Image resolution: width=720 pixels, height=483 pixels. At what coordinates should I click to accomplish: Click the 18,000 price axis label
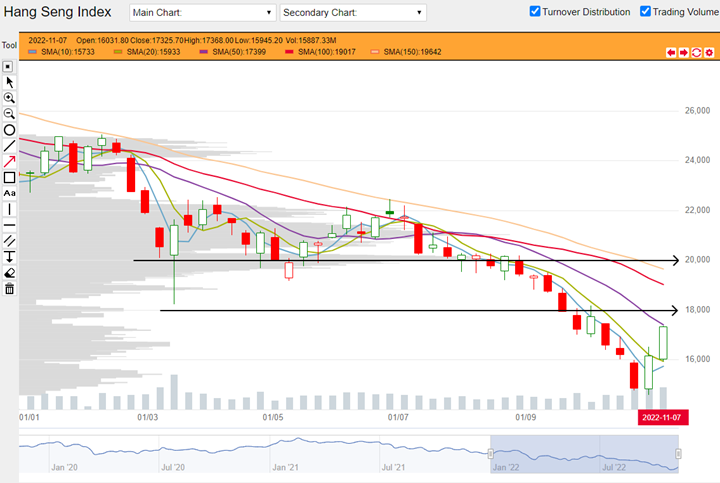tap(697, 310)
